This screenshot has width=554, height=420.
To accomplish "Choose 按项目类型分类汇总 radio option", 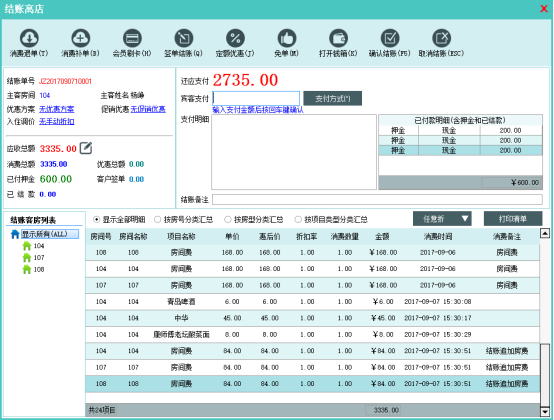I will tap(298, 220).
